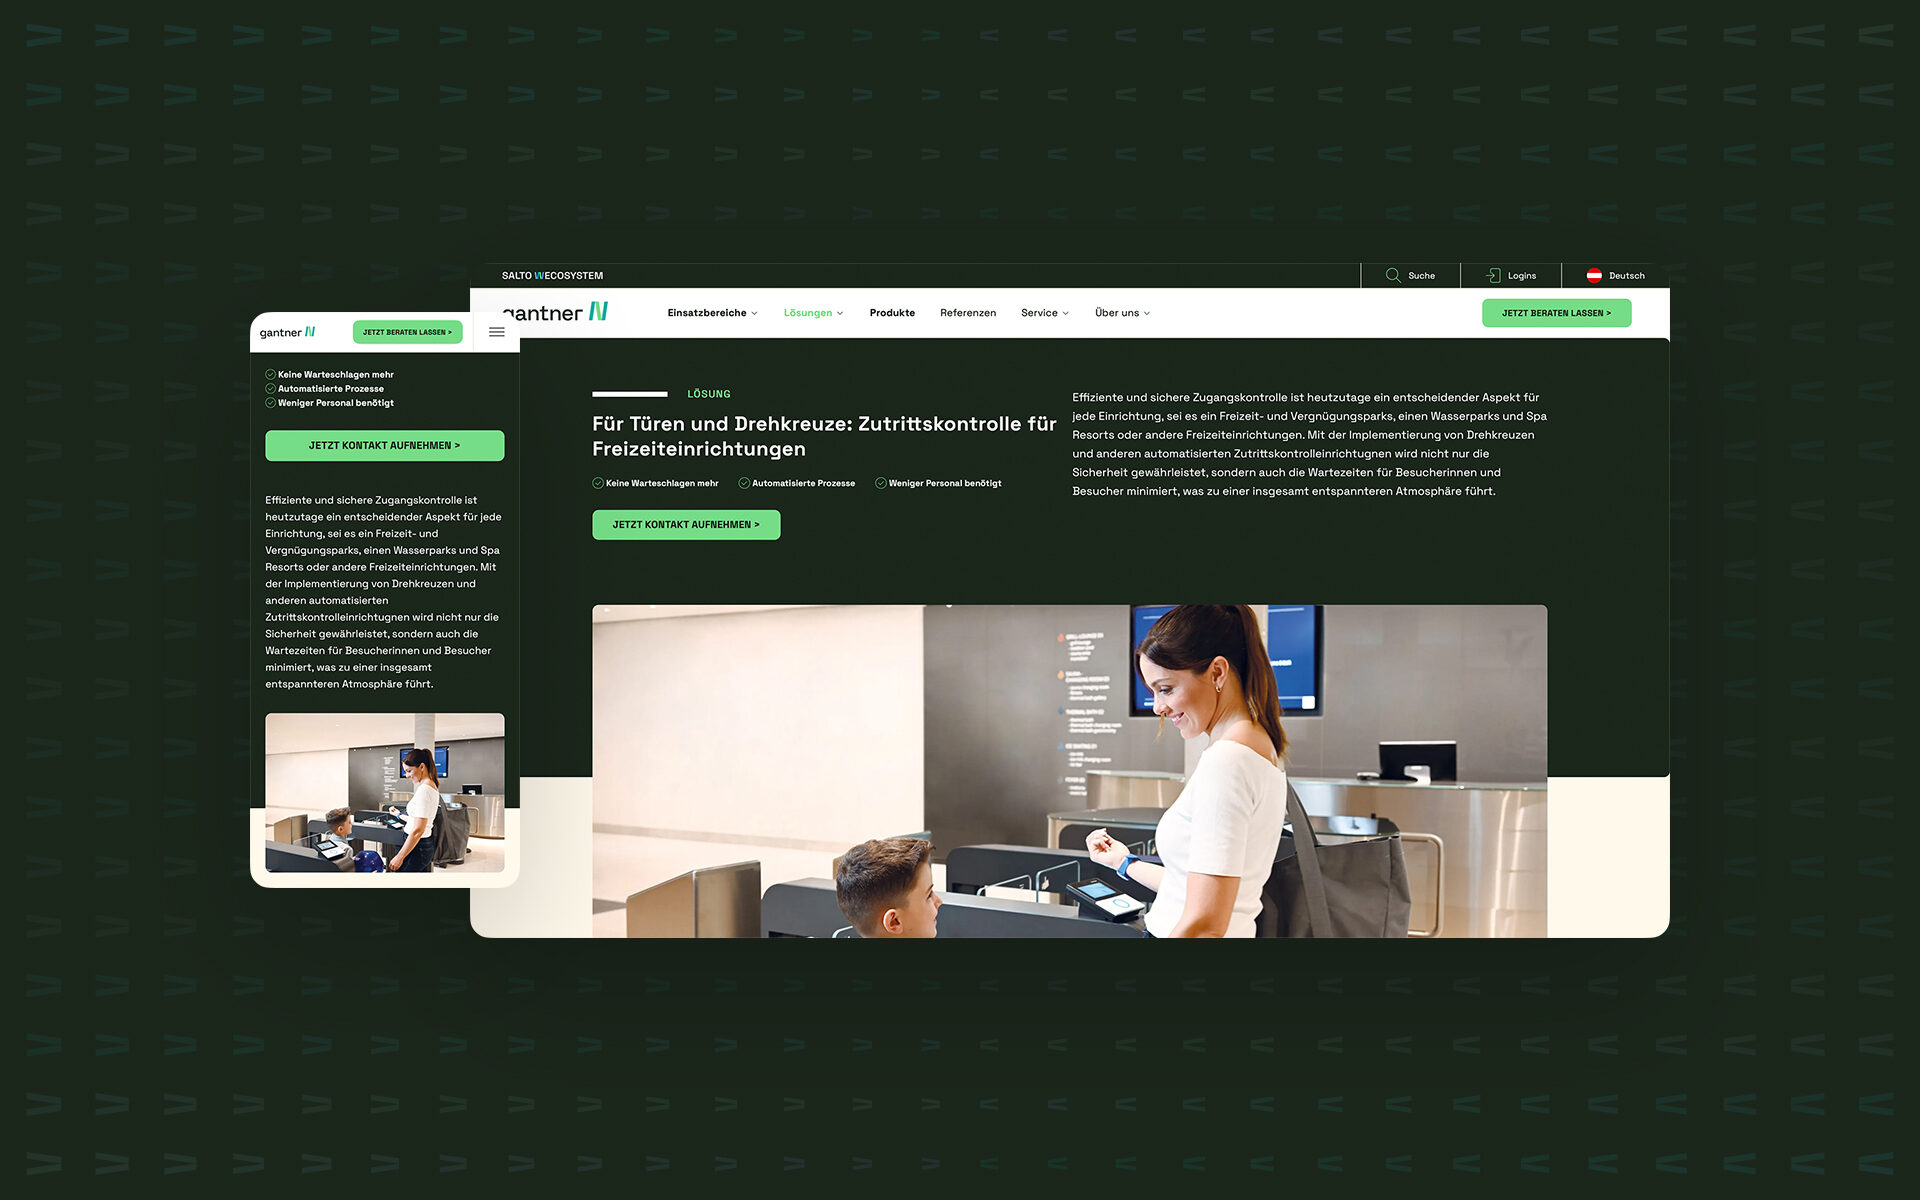
Task: Select 'Referenzen' menu item
Action: 968,312
